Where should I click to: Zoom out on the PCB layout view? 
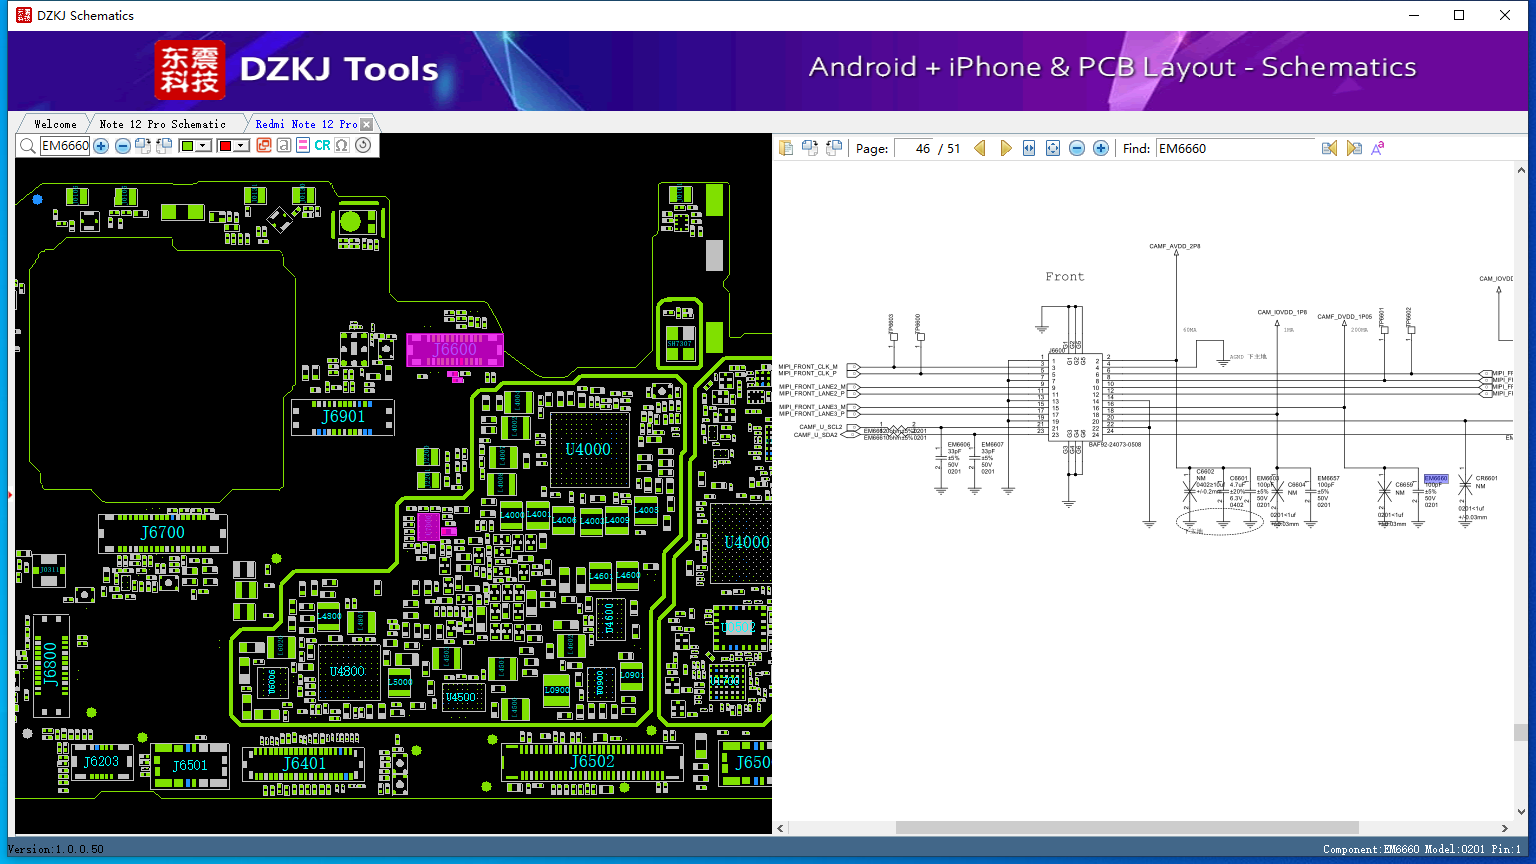[x=122, y=146]
